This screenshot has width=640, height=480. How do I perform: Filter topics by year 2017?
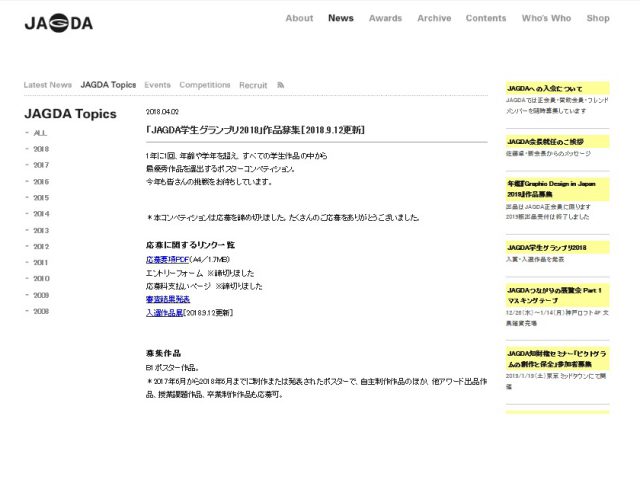(x=41, y=165)
